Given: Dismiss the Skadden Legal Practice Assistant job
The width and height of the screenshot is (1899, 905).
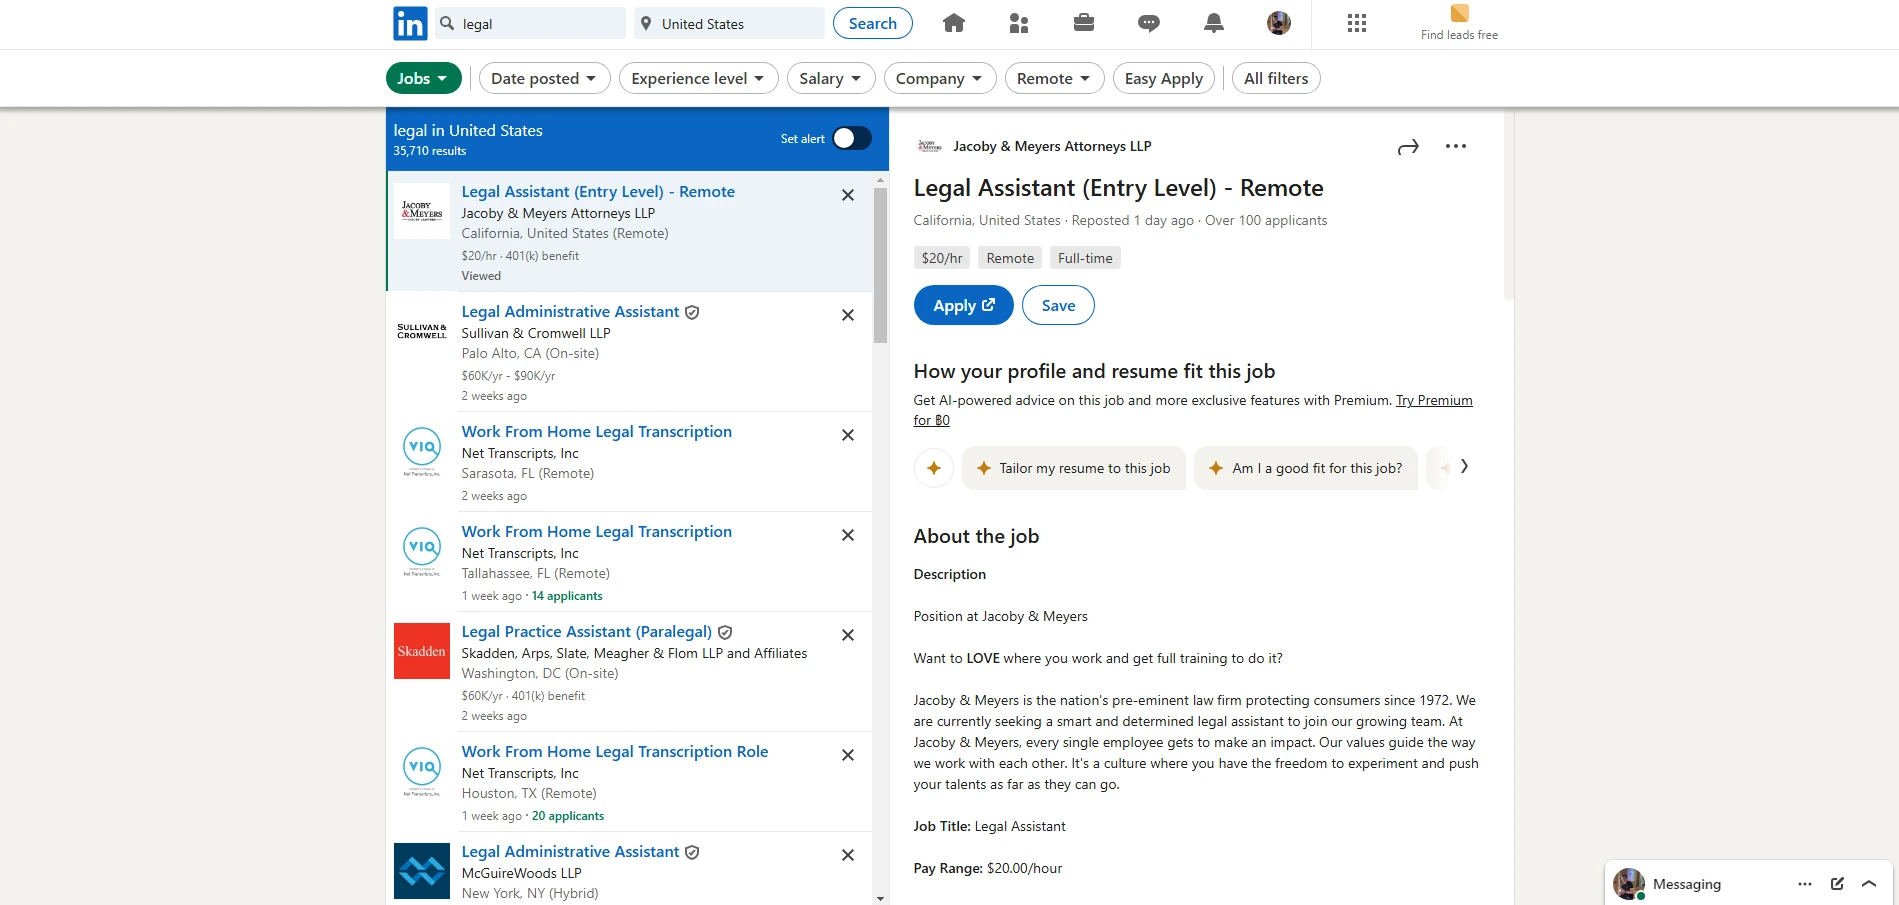Looking at the screenshot, I should pos(848,635).
